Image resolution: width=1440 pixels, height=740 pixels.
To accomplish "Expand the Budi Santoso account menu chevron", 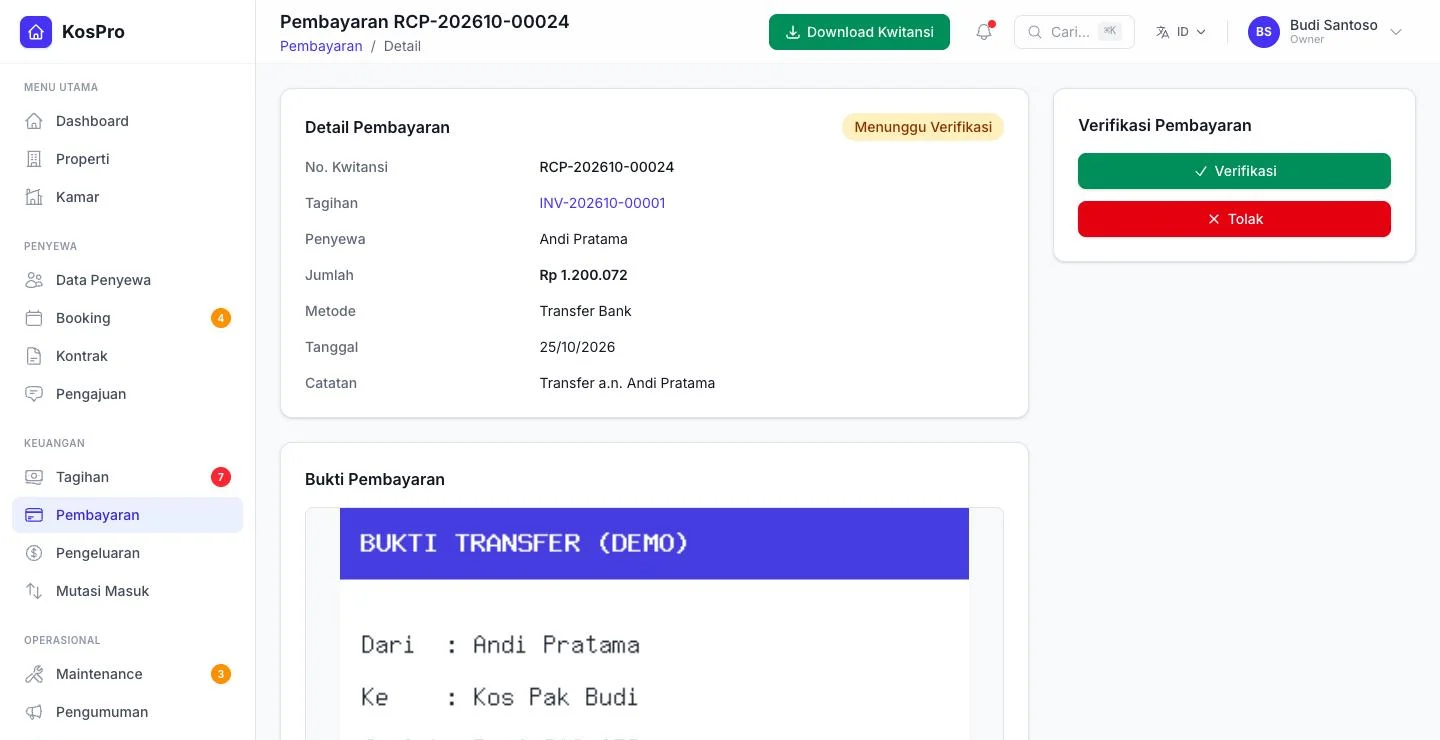I will [x=1396, y=32].
